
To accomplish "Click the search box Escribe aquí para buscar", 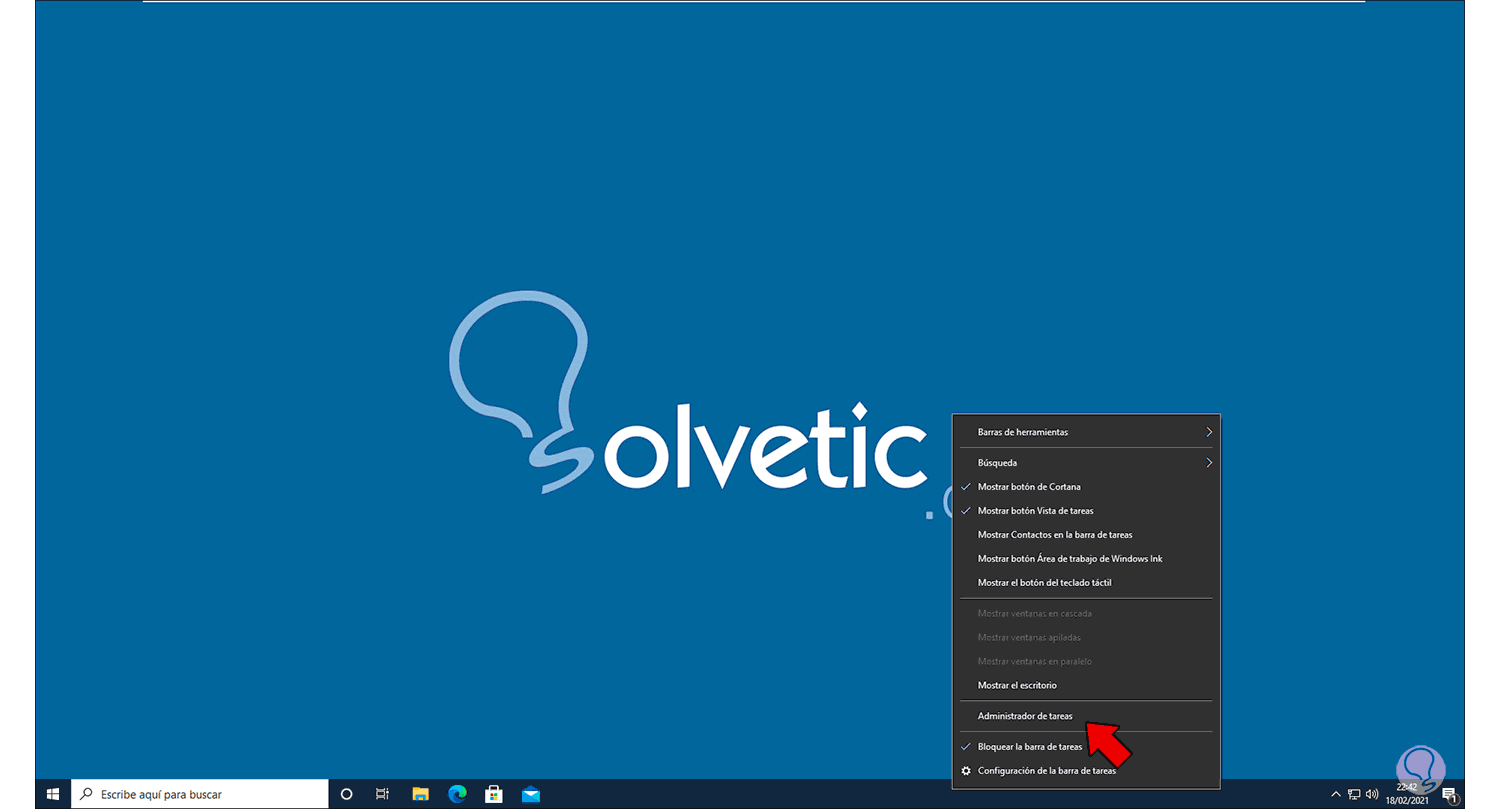I will (x=200, y=793).
